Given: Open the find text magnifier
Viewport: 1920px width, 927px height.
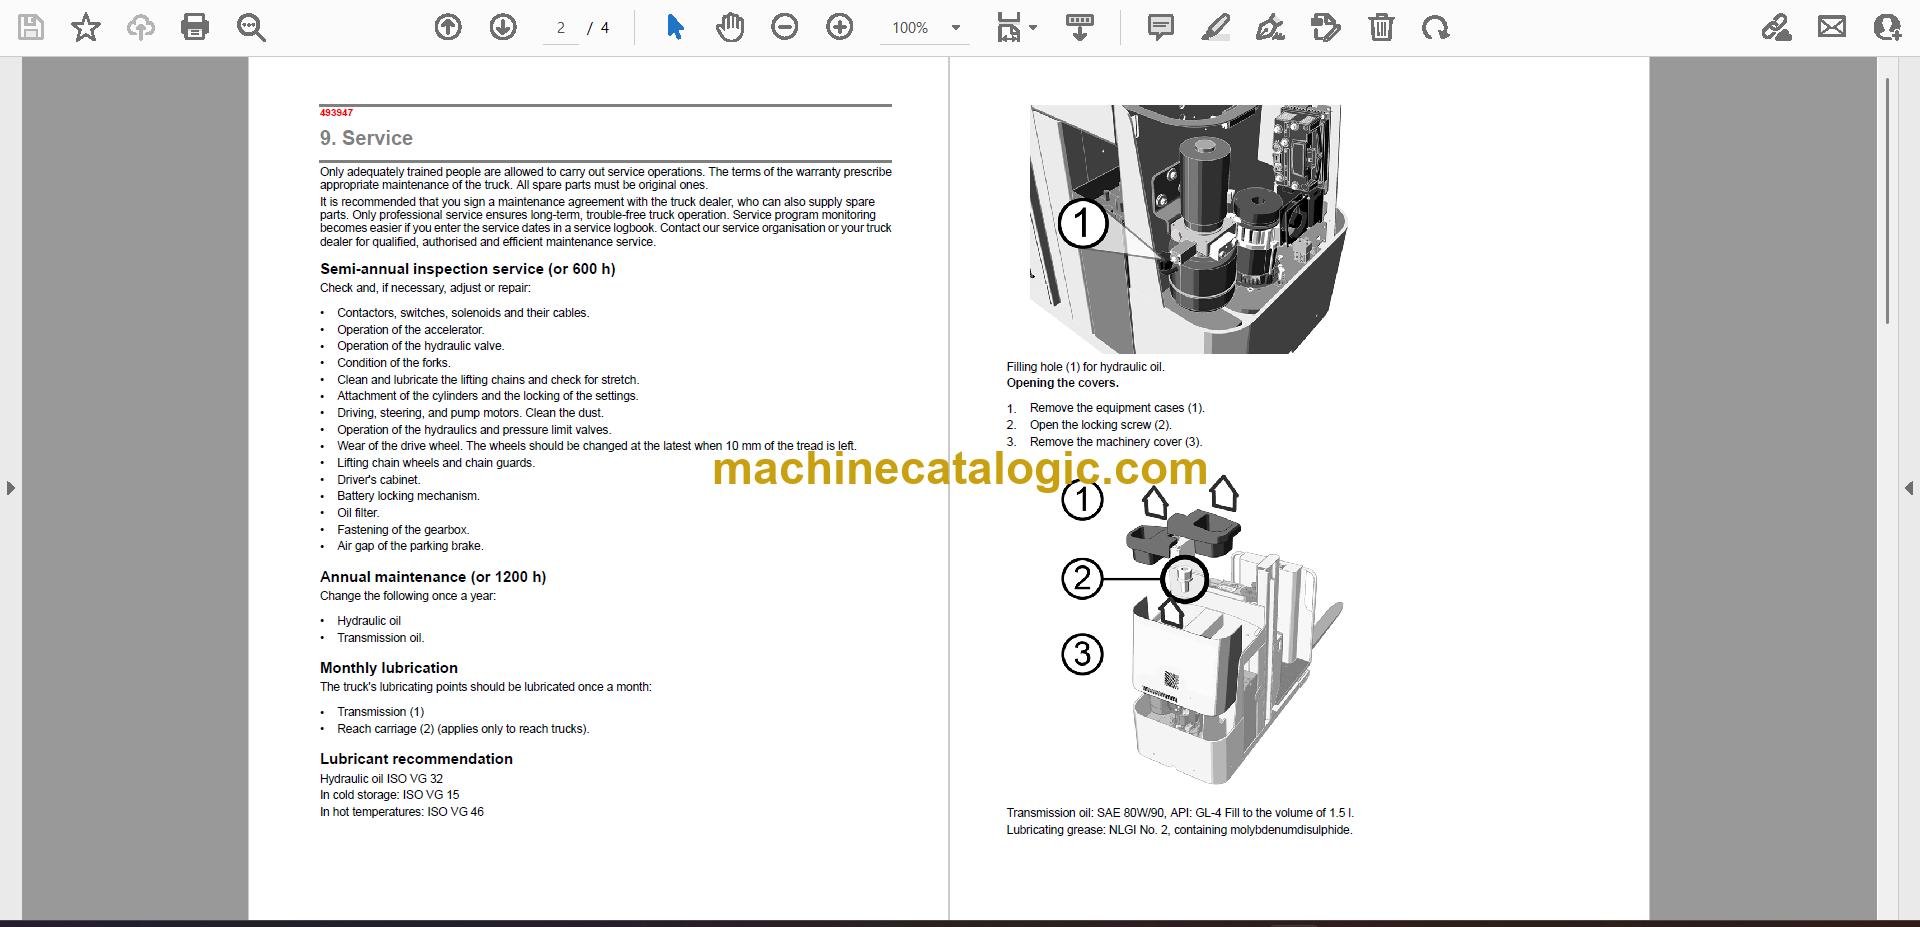Looking at the screenshot, I should [251, 27].
